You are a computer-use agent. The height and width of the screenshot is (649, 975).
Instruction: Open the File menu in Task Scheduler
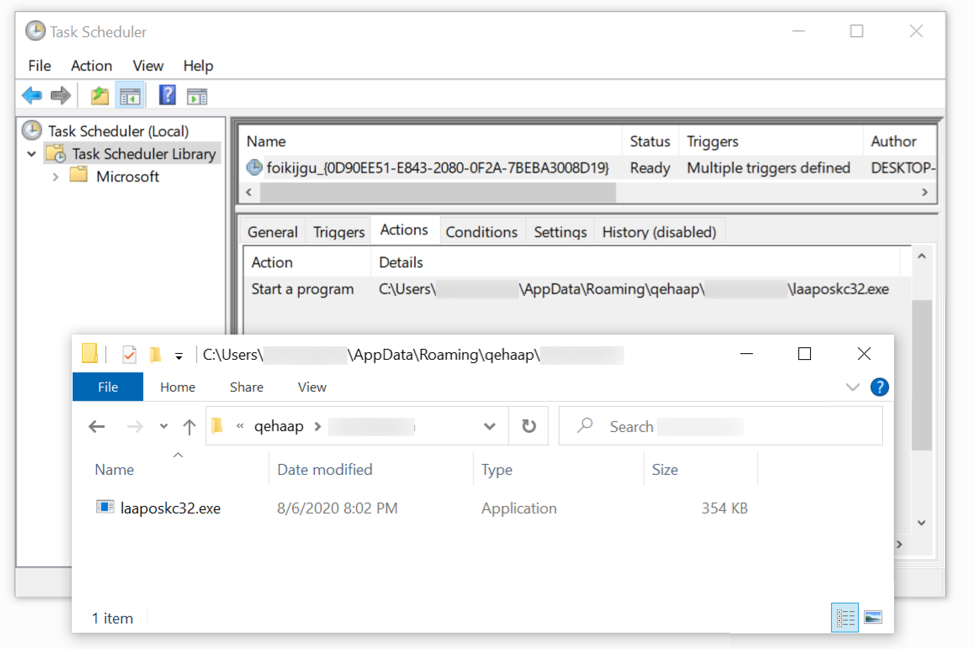tap(39, 65)
